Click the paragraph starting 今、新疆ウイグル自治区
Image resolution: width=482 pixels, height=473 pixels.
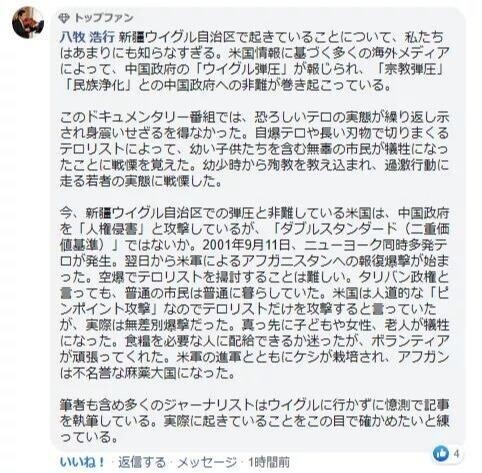(255, 293)
